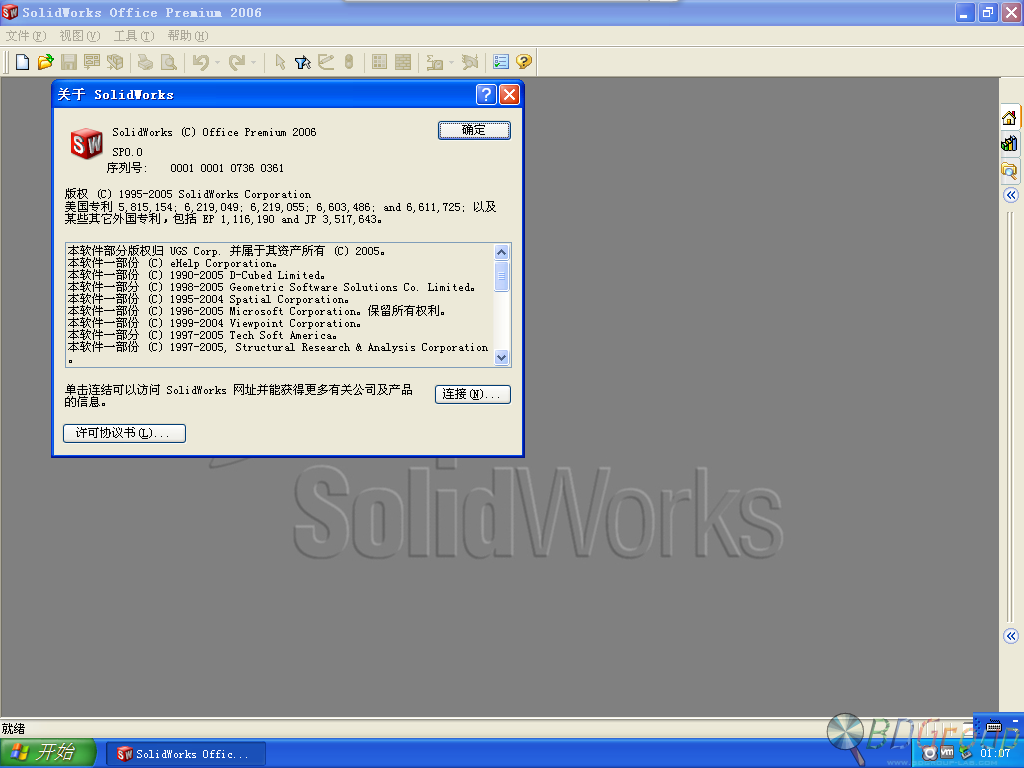Click the copyright list scroll-down arrow
This screenshot has width=1024, height=768.
point(502,357)
